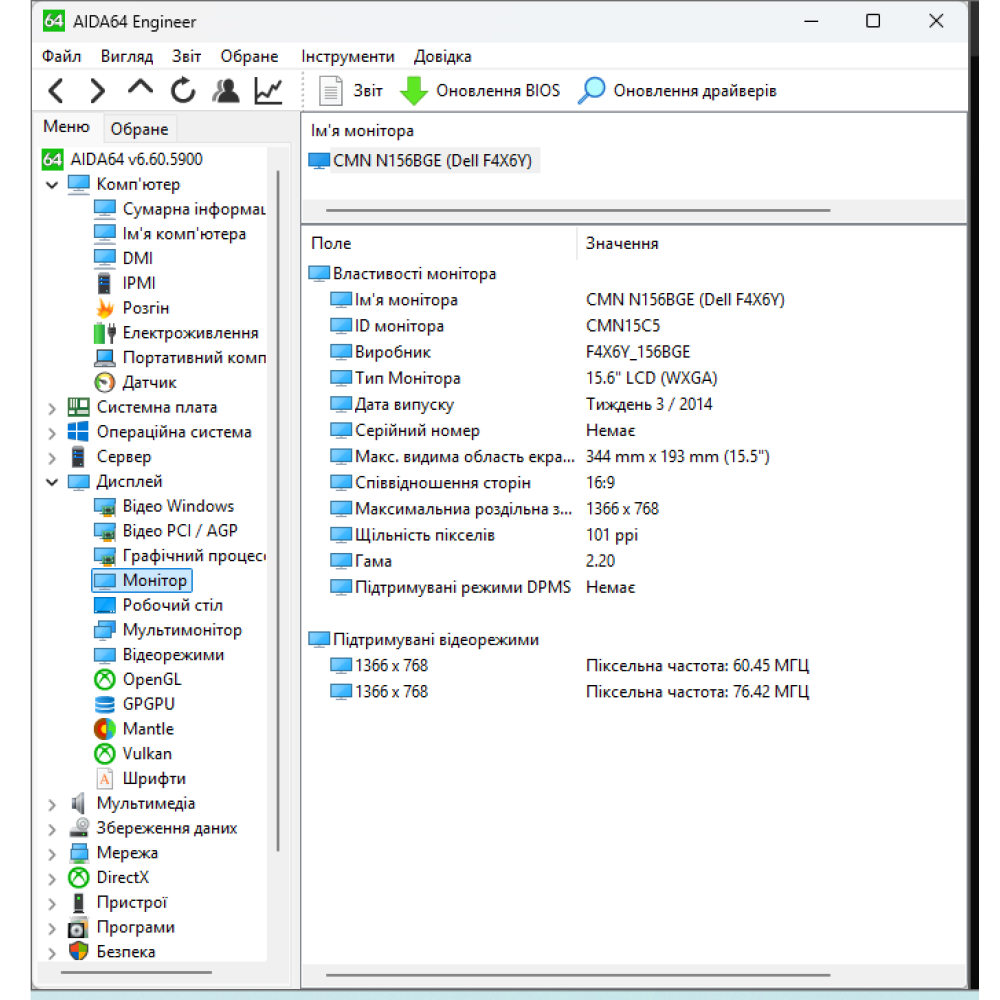Open the Довідка menu

coord(443,56)
